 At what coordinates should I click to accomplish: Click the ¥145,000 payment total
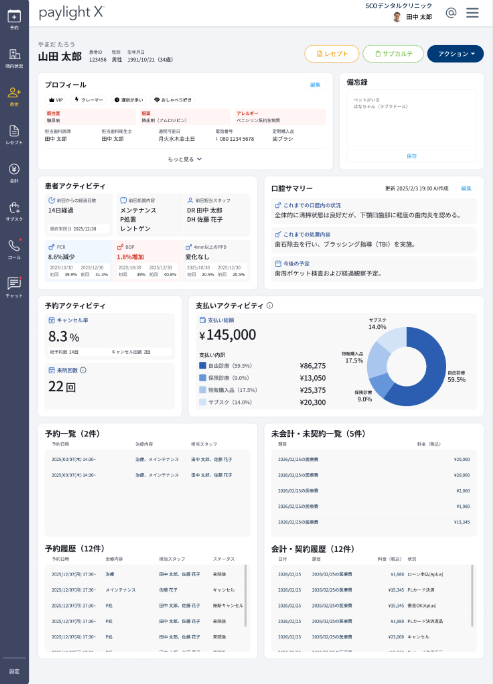click(227, 335)
